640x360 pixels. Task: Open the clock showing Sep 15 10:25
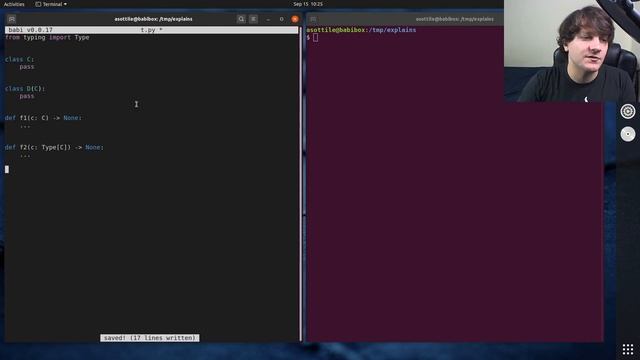(308, 4)
